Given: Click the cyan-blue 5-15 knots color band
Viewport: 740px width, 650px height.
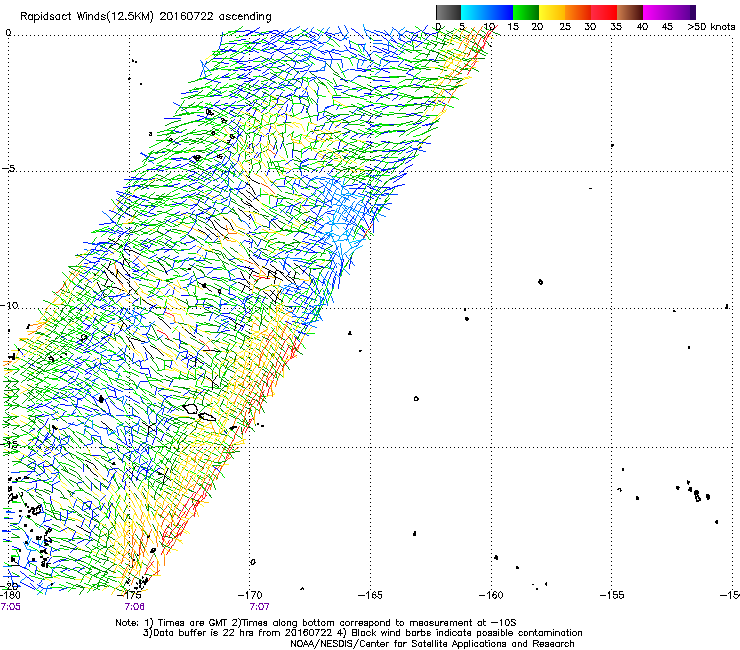Looking at the screenshot, I should click(x=487, y=12).
